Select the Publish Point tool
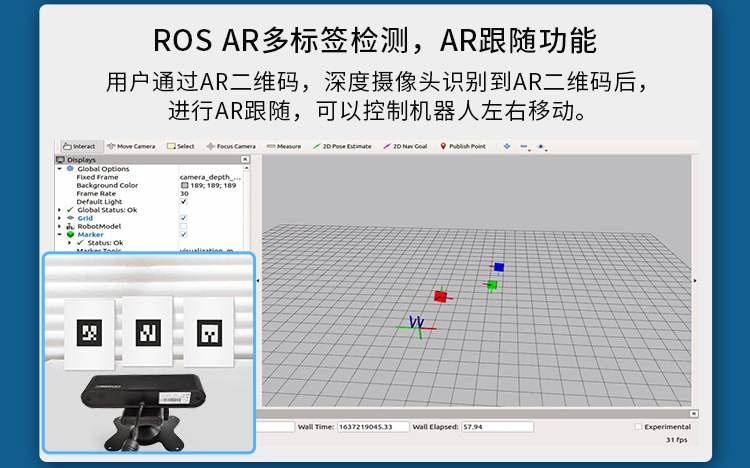Image resolution: width=750 pixels, height=468 pixels. pyautogui.click(x=463, y=146)
